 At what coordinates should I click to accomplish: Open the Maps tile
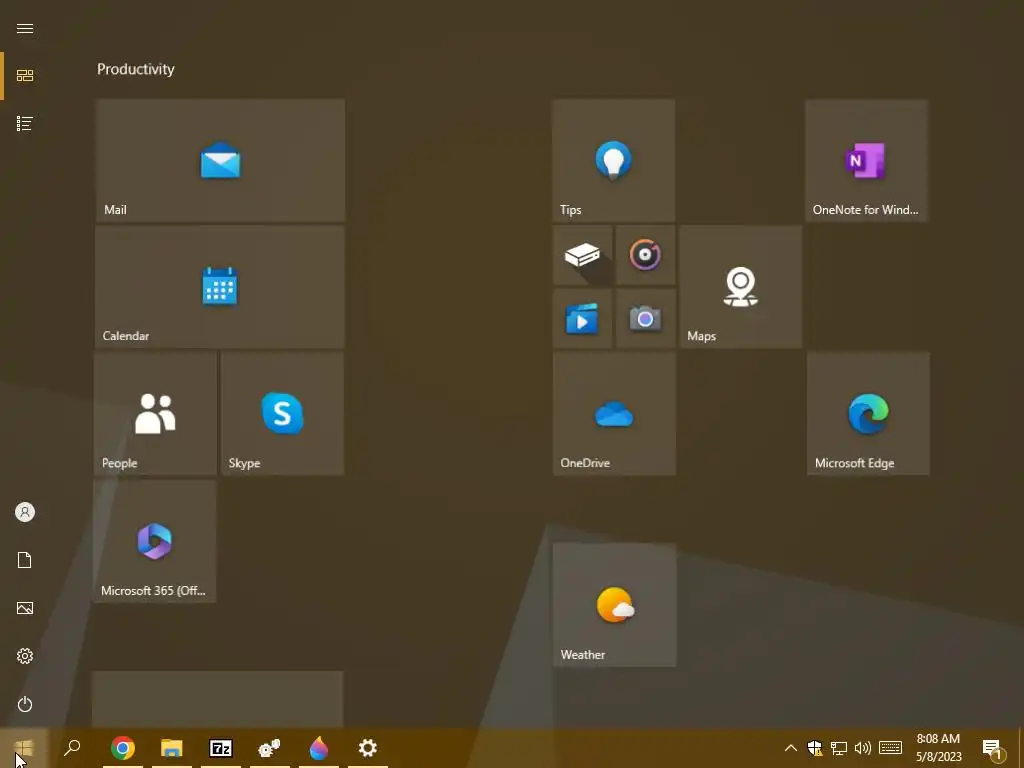(741, 287)
